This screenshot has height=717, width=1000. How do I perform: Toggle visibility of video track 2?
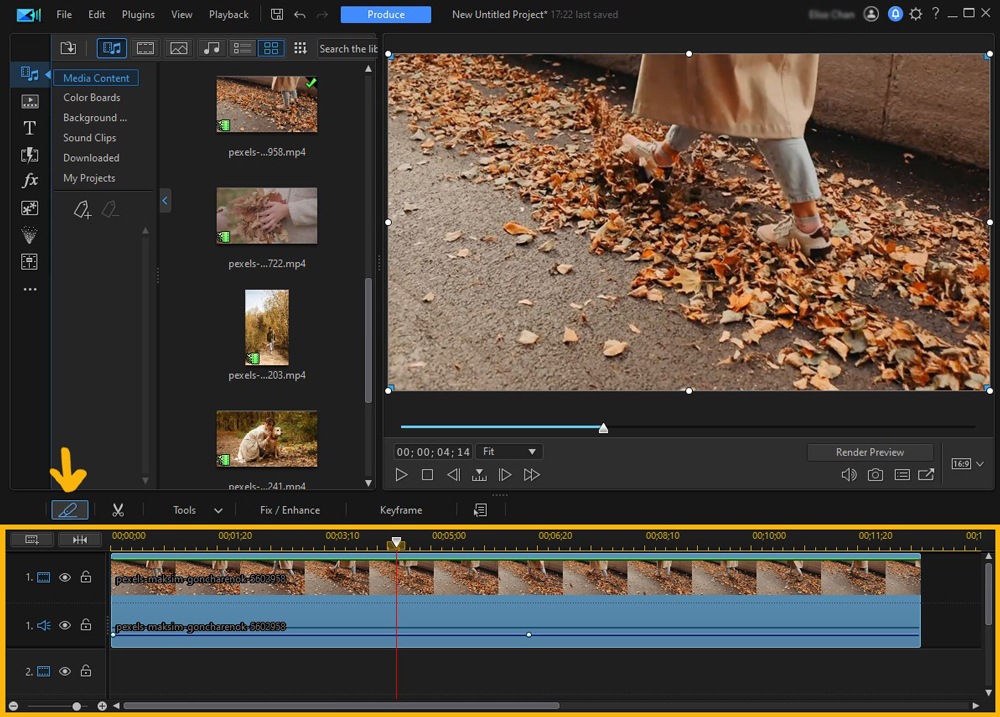click(64, 671)
